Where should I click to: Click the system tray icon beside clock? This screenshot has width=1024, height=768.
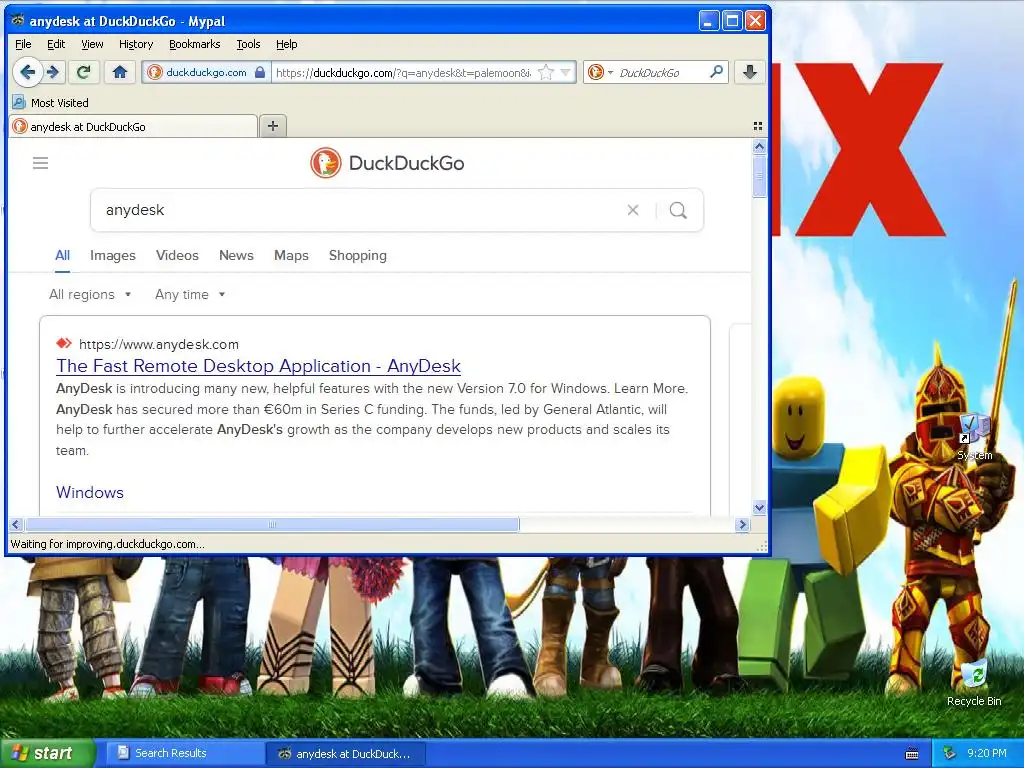point(950,753)
